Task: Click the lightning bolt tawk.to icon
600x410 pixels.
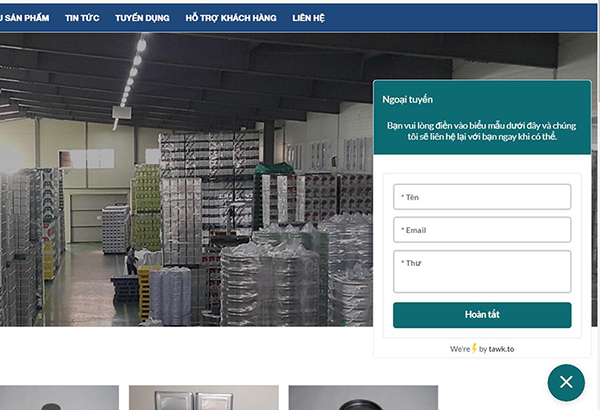Action: point(474,348)
